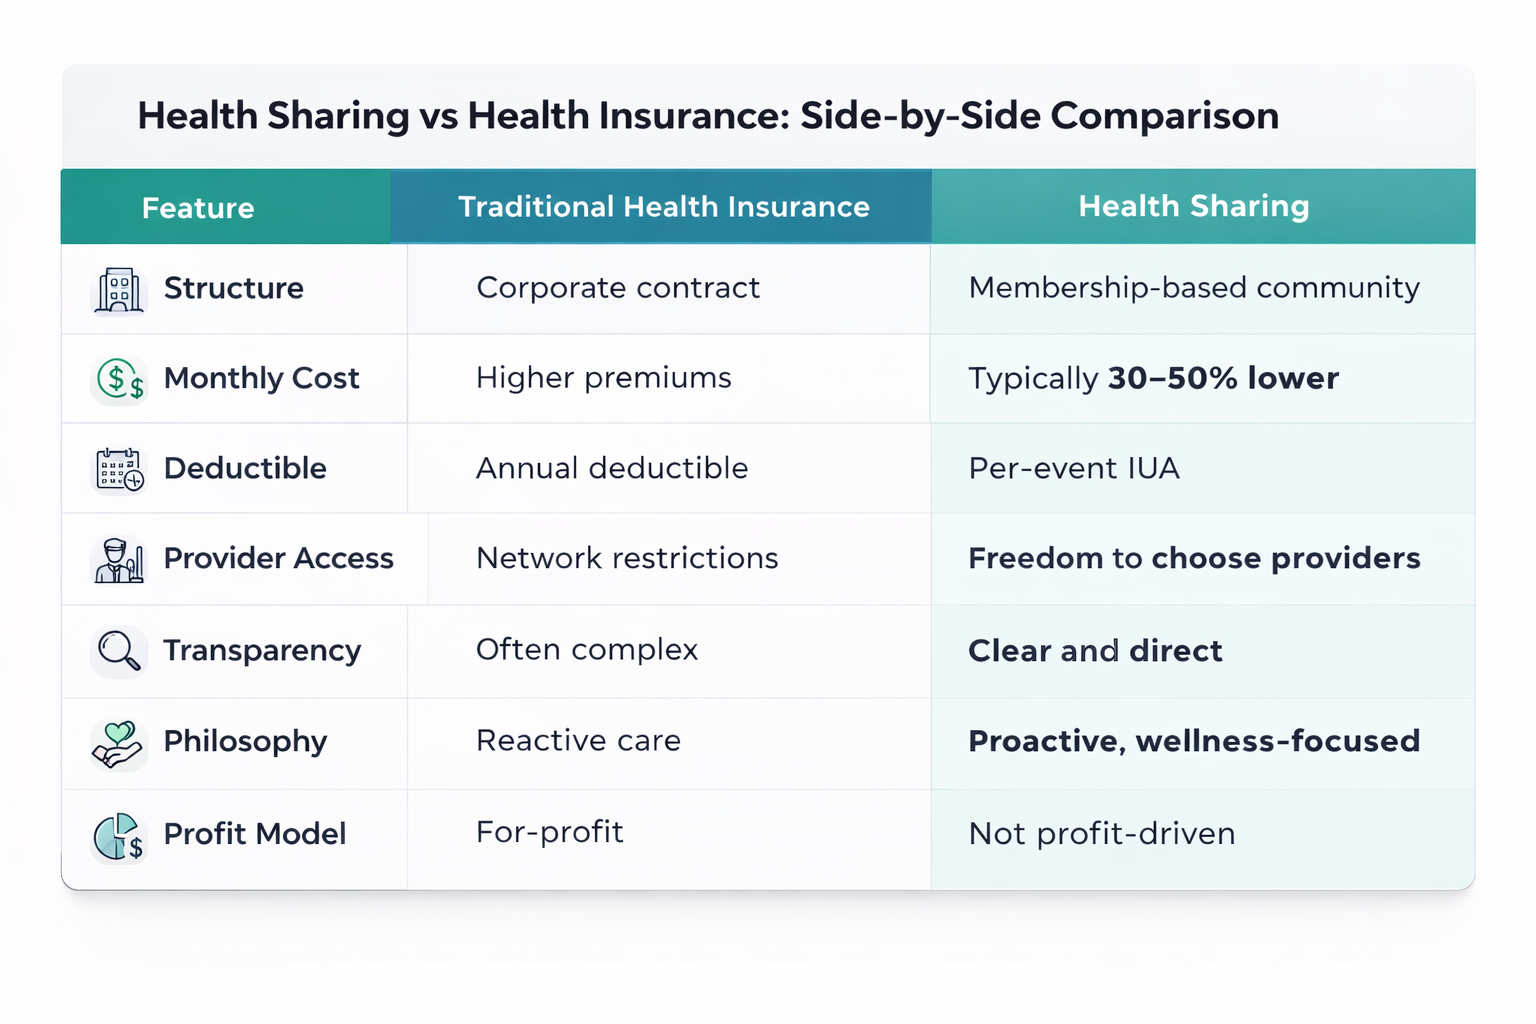Click the calendar icon beside Deductible
The image size is (1536, 1024).
coord(120,469)
